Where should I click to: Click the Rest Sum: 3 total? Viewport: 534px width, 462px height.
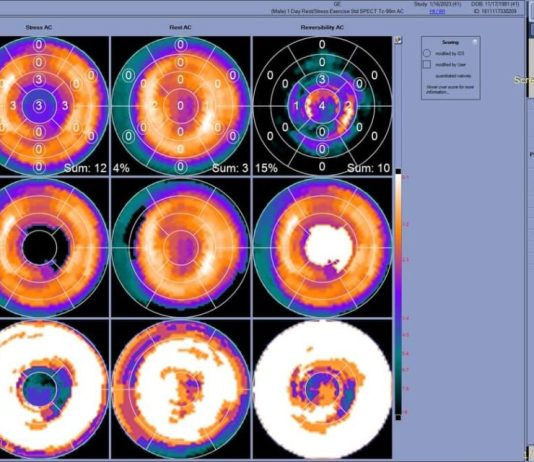click(230, 168)
